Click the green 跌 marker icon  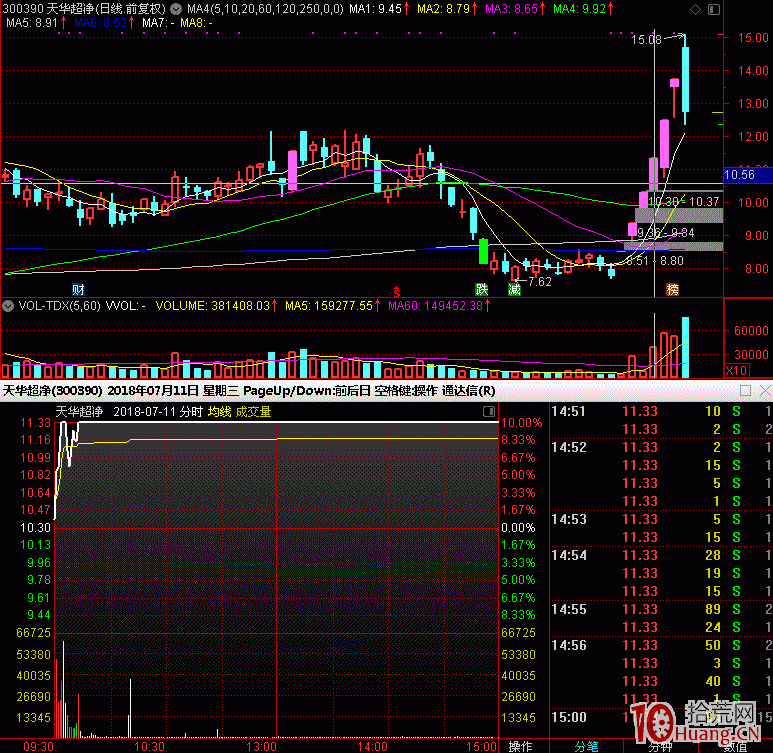click(x=482, y=289)
